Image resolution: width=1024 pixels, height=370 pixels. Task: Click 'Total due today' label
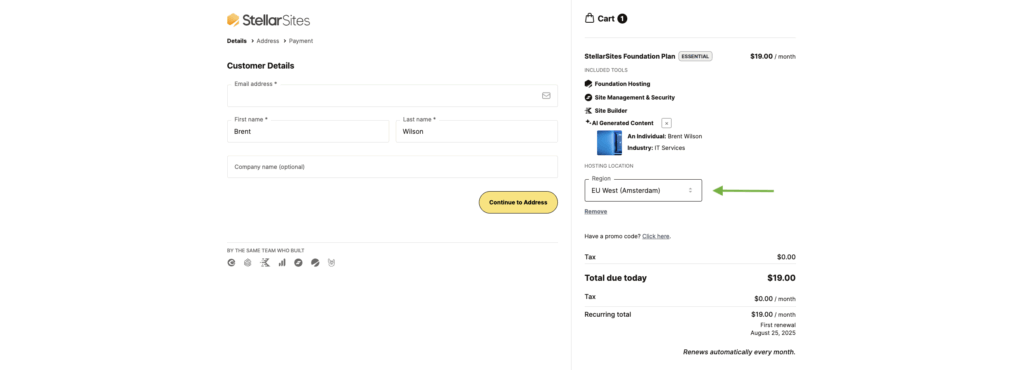coord(615,278)
